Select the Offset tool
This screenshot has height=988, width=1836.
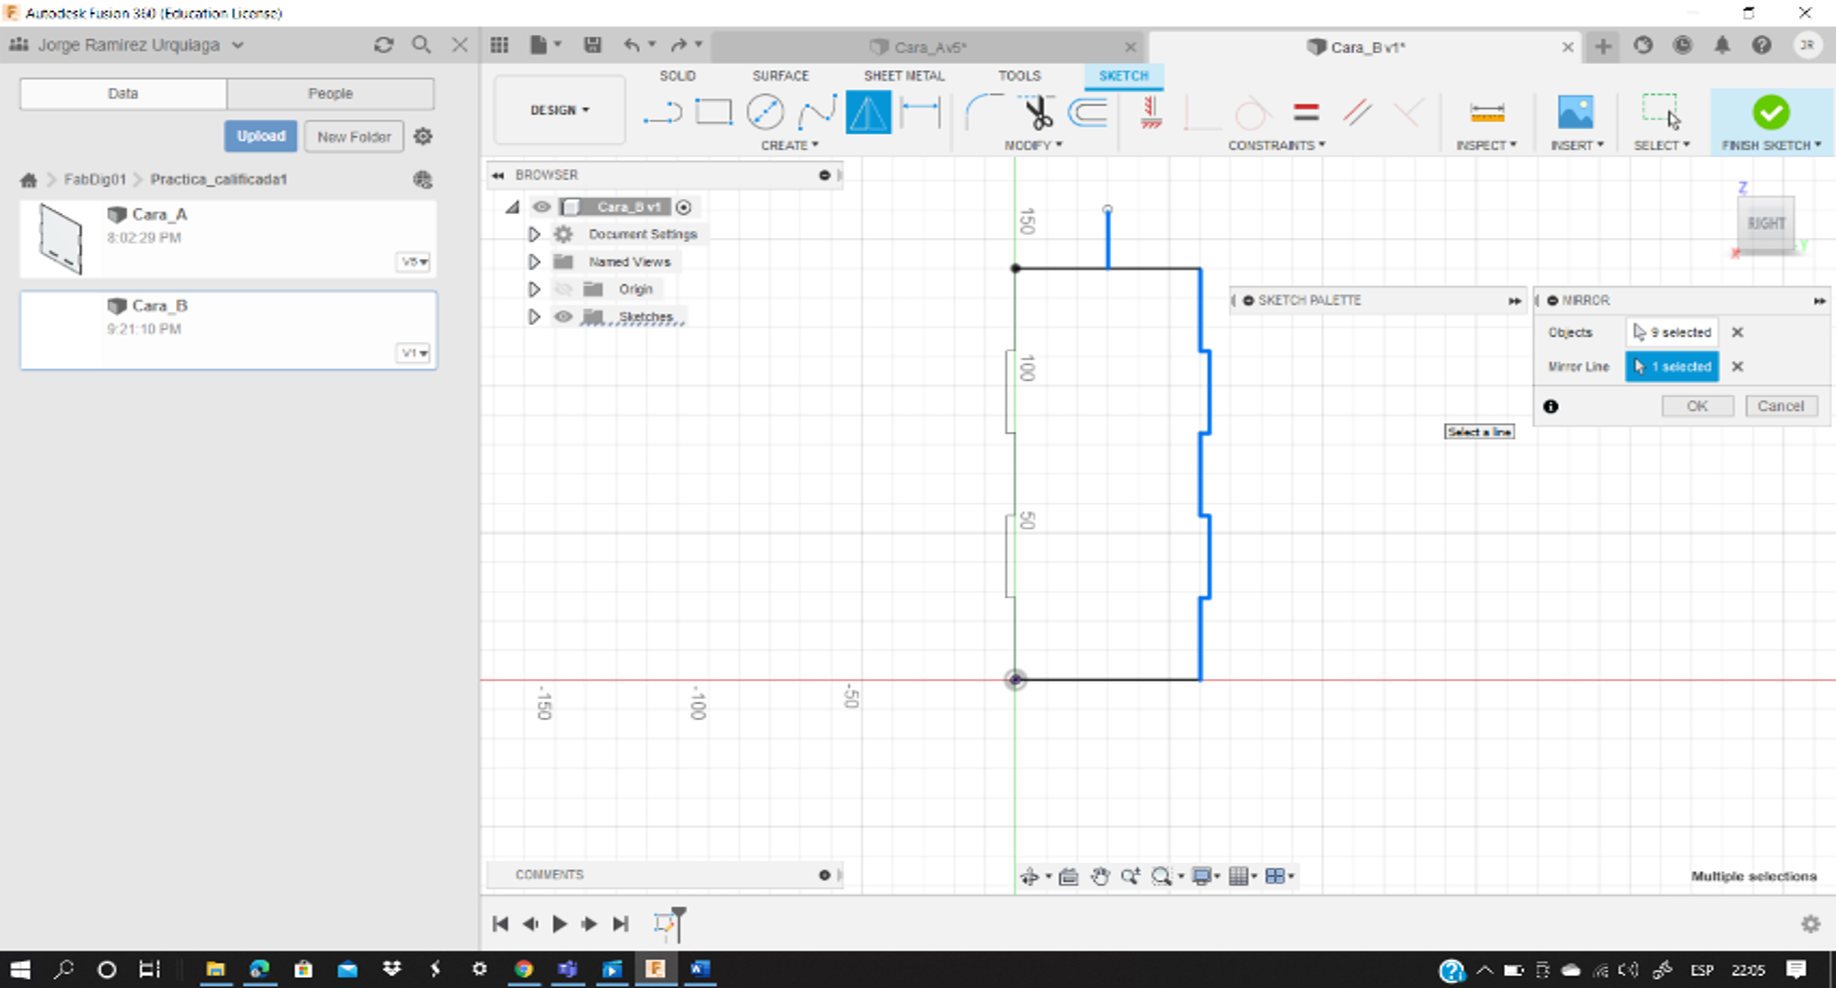coord(1088,112)
